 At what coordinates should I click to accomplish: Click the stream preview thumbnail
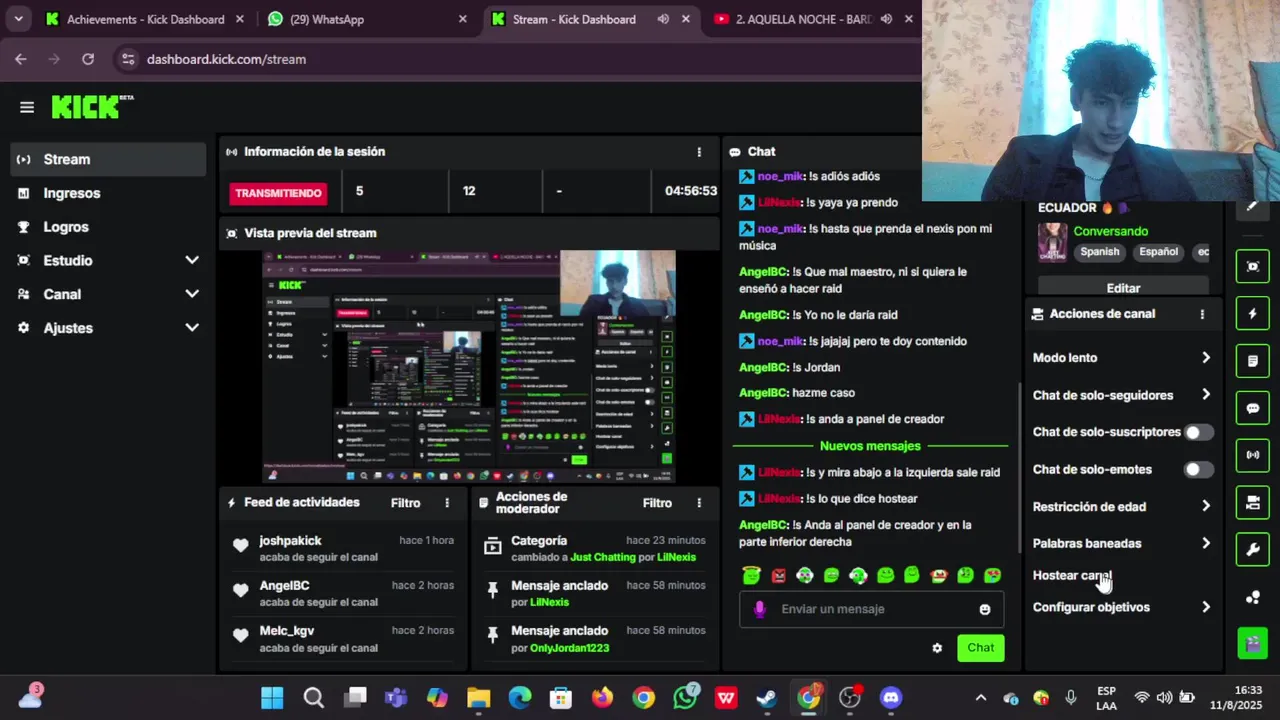coord(469,366)
